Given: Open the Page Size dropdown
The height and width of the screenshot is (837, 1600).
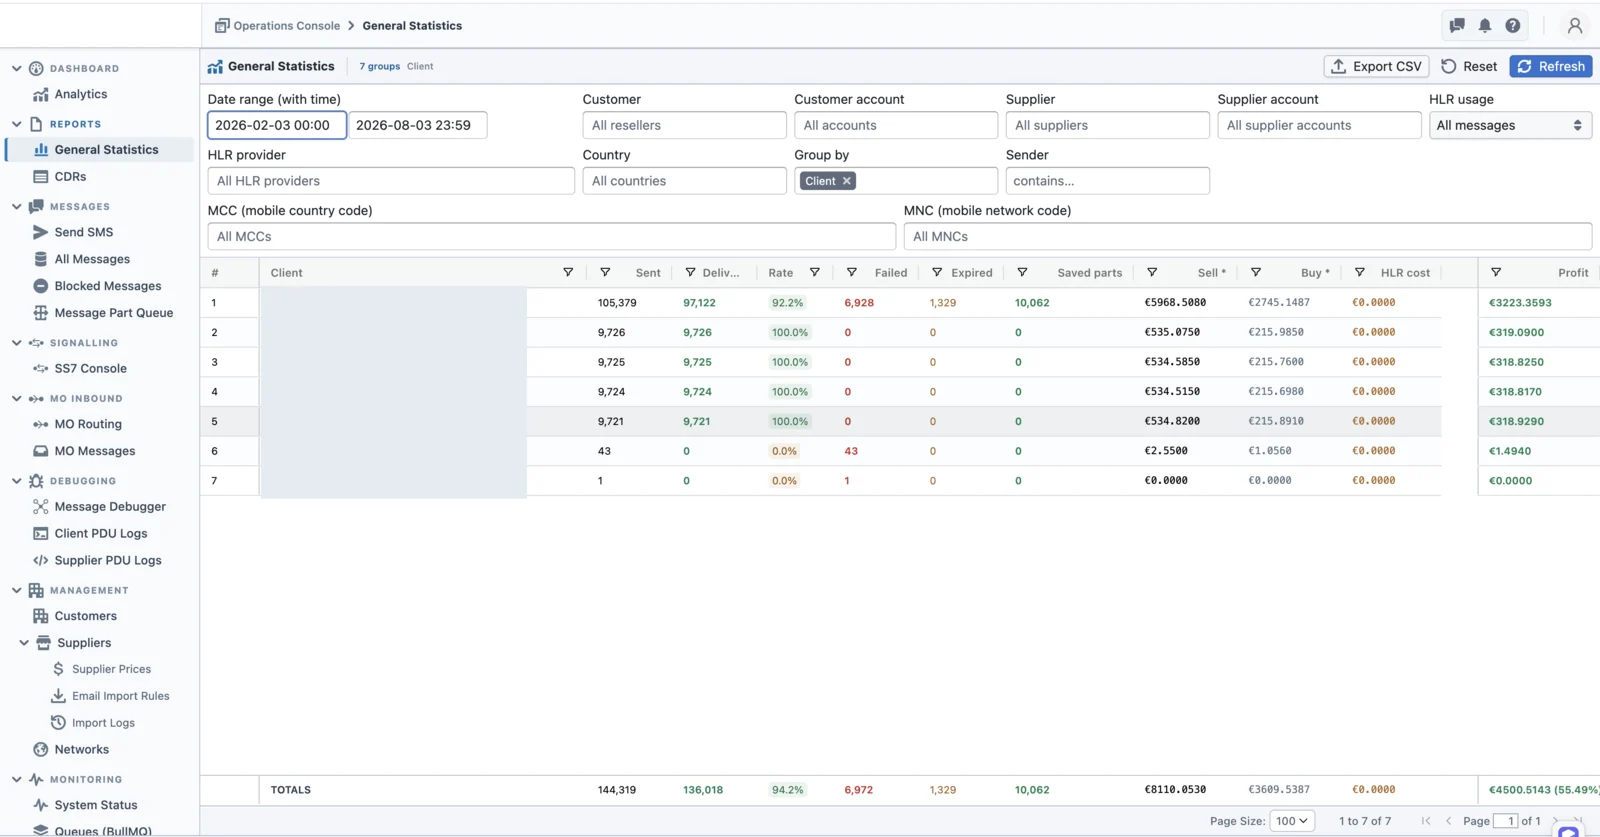Looking at the screenshot, I should coord(1292,821).
